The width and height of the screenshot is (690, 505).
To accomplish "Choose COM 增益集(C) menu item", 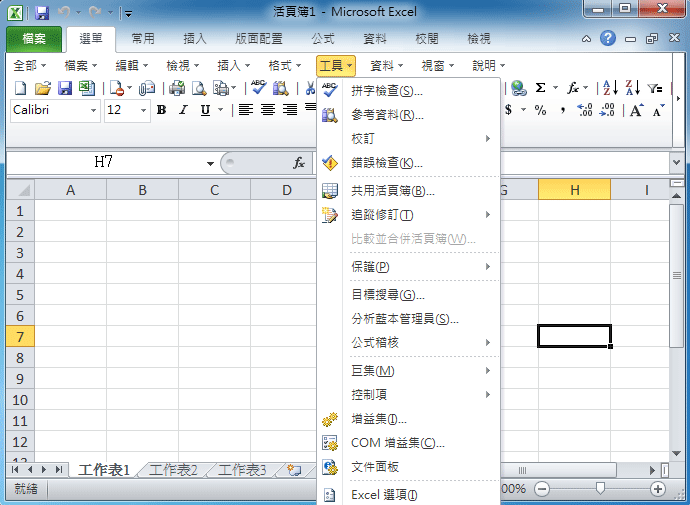I will click(408, 443).
